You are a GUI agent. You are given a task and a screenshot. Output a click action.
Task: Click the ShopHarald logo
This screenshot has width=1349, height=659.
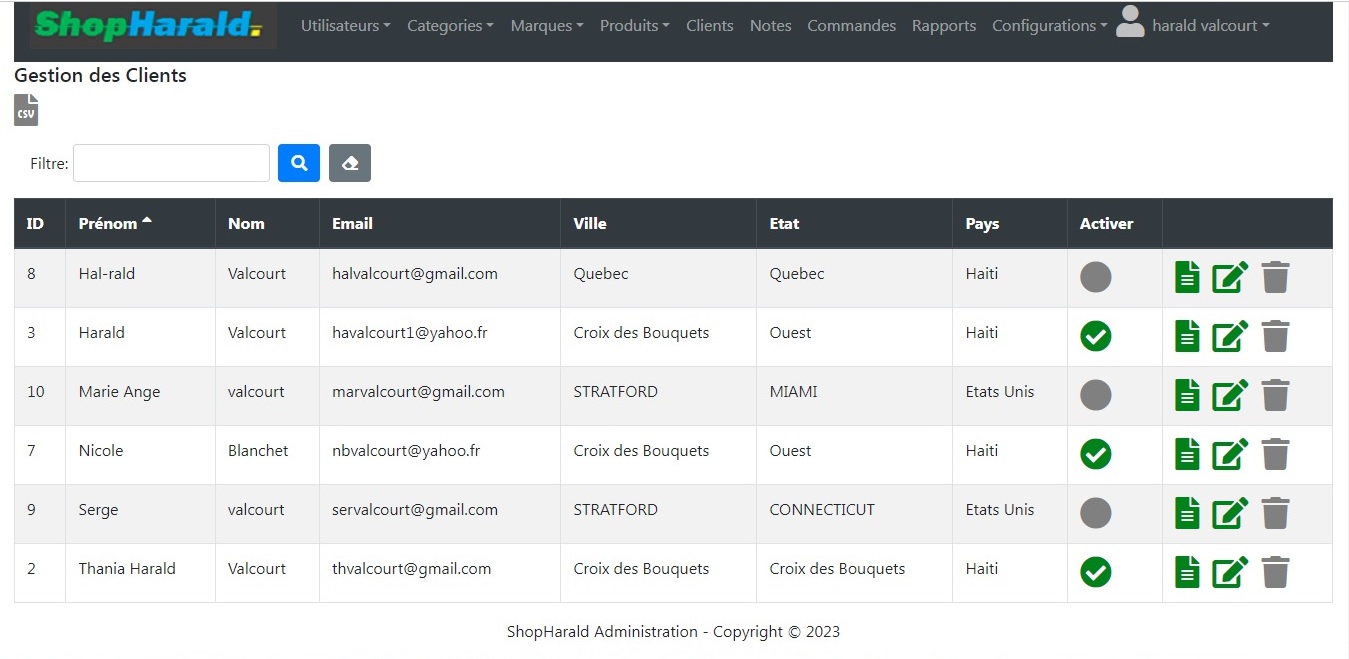146,26
